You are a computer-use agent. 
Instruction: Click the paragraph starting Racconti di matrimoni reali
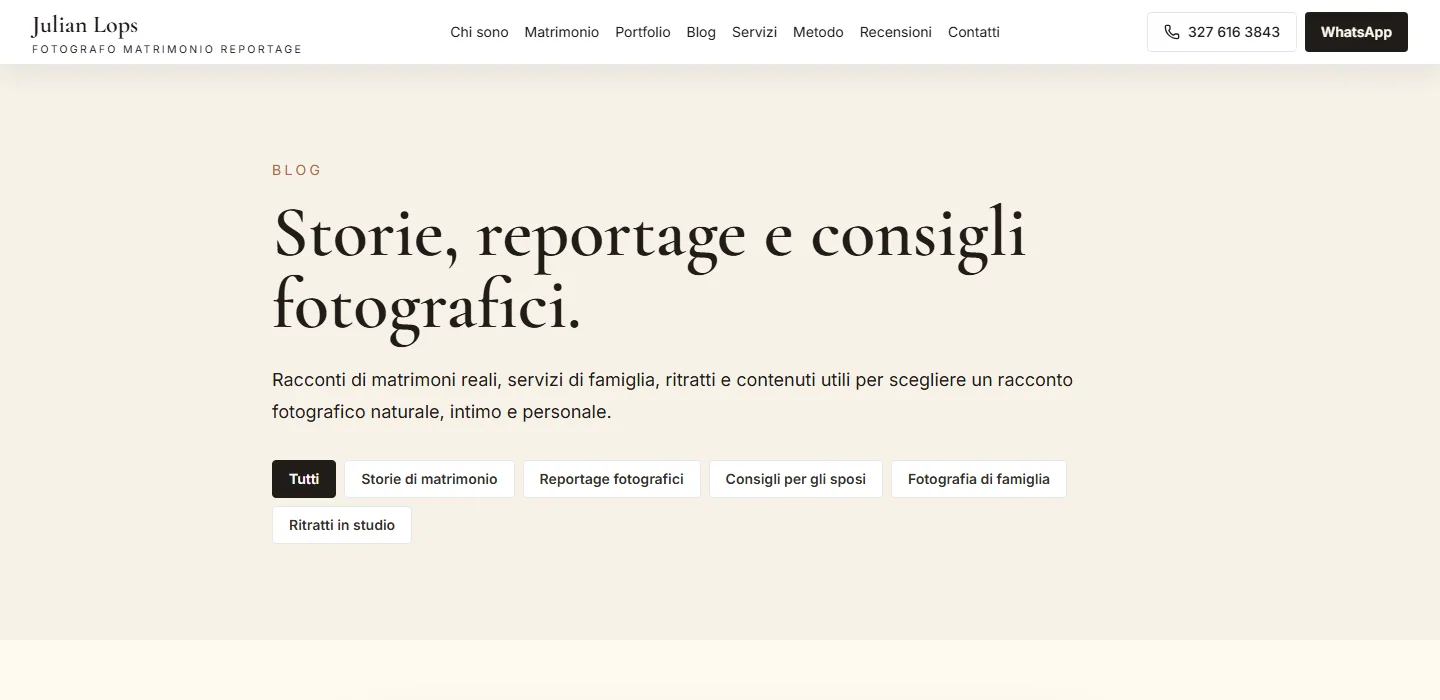point(672,396)
